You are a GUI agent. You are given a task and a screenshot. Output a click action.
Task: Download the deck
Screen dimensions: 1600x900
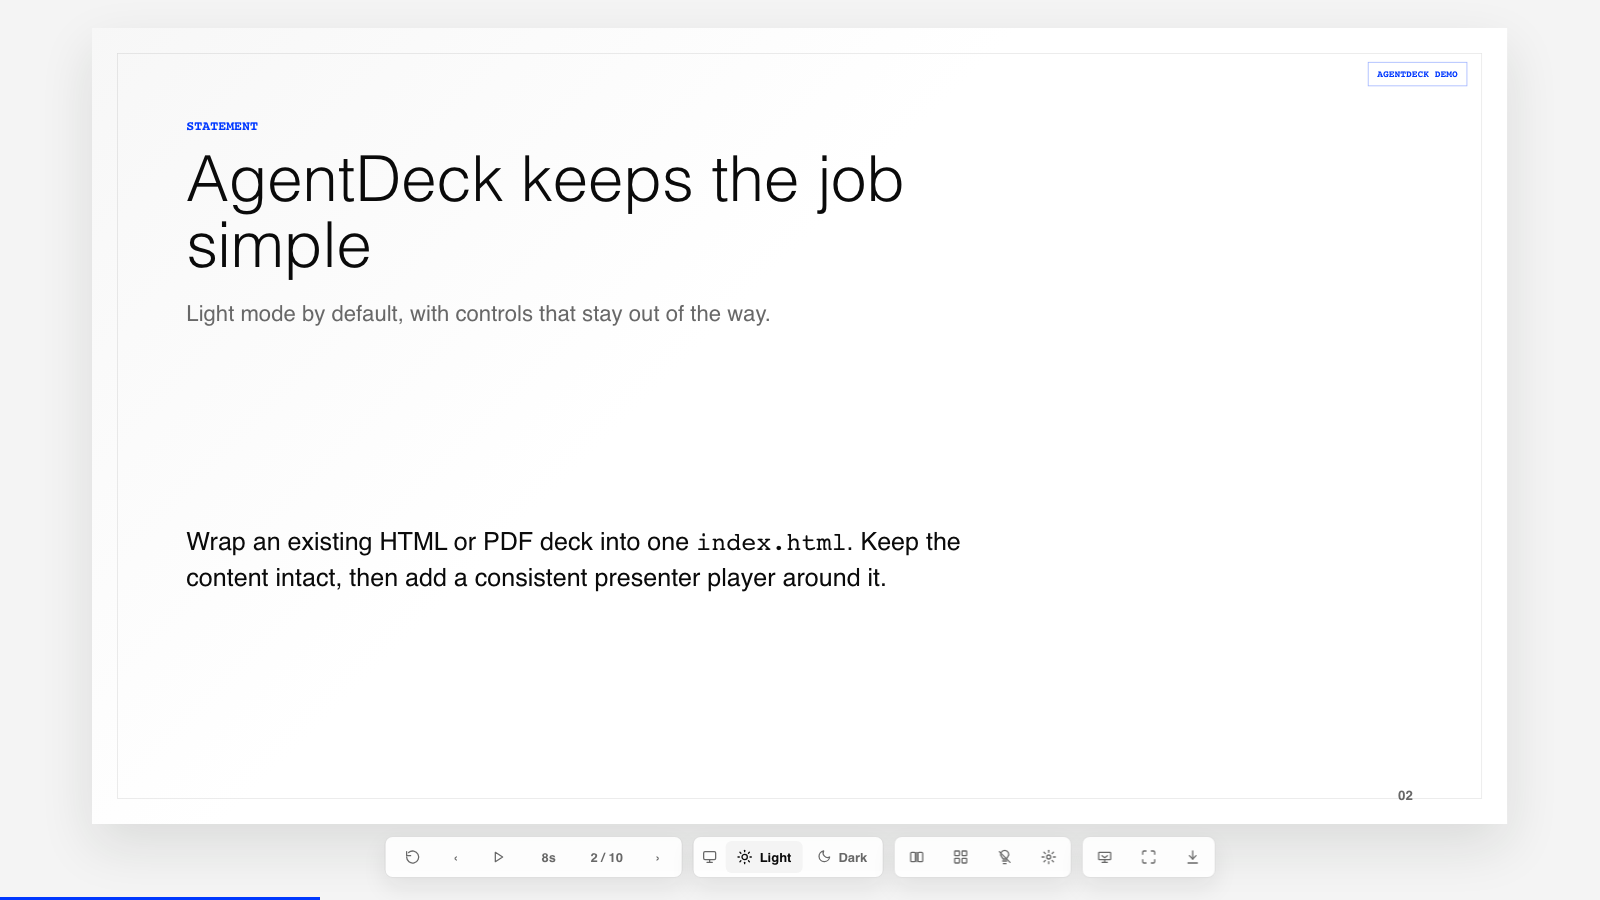click(x=1192, y=857)
